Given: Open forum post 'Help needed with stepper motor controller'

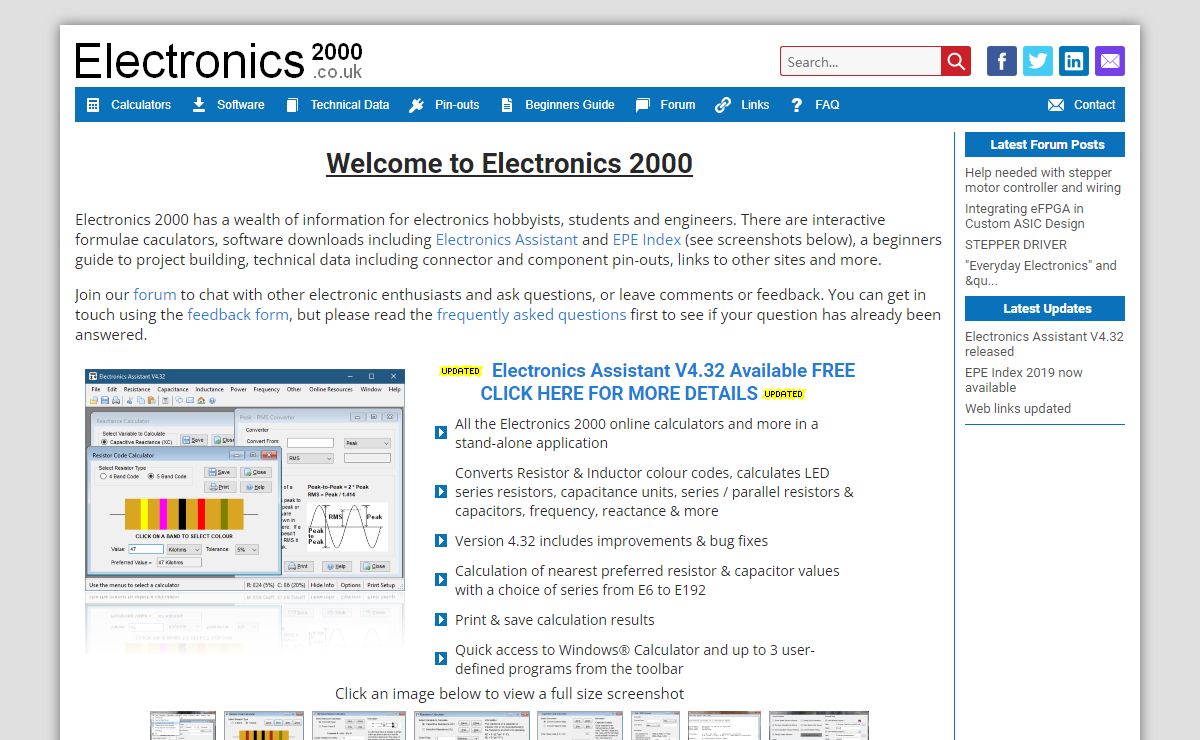Looking at the screenshot, I should 1043,180.
